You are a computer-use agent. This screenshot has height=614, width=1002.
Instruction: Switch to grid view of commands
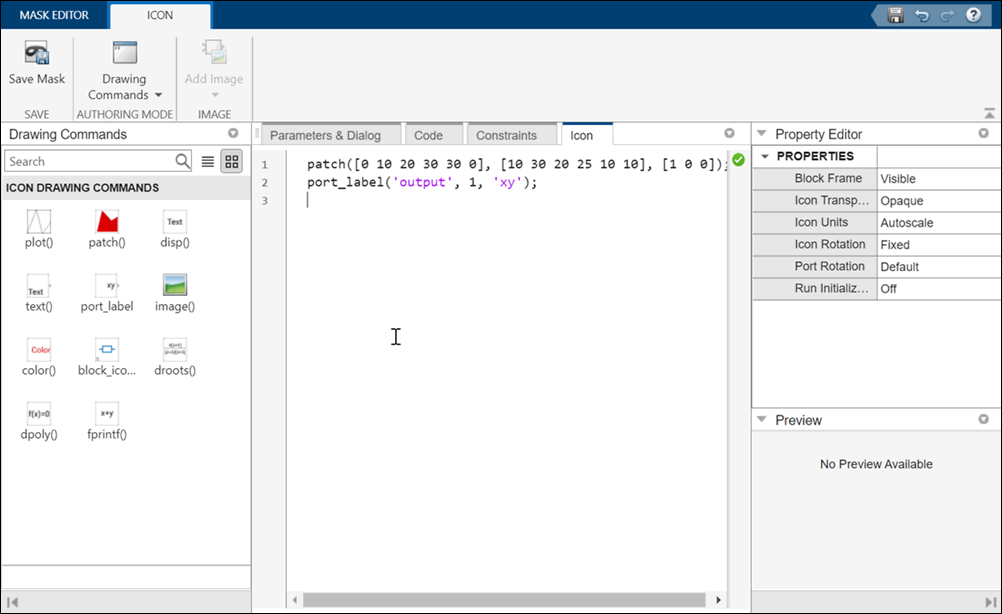click(x=232, y=162)
